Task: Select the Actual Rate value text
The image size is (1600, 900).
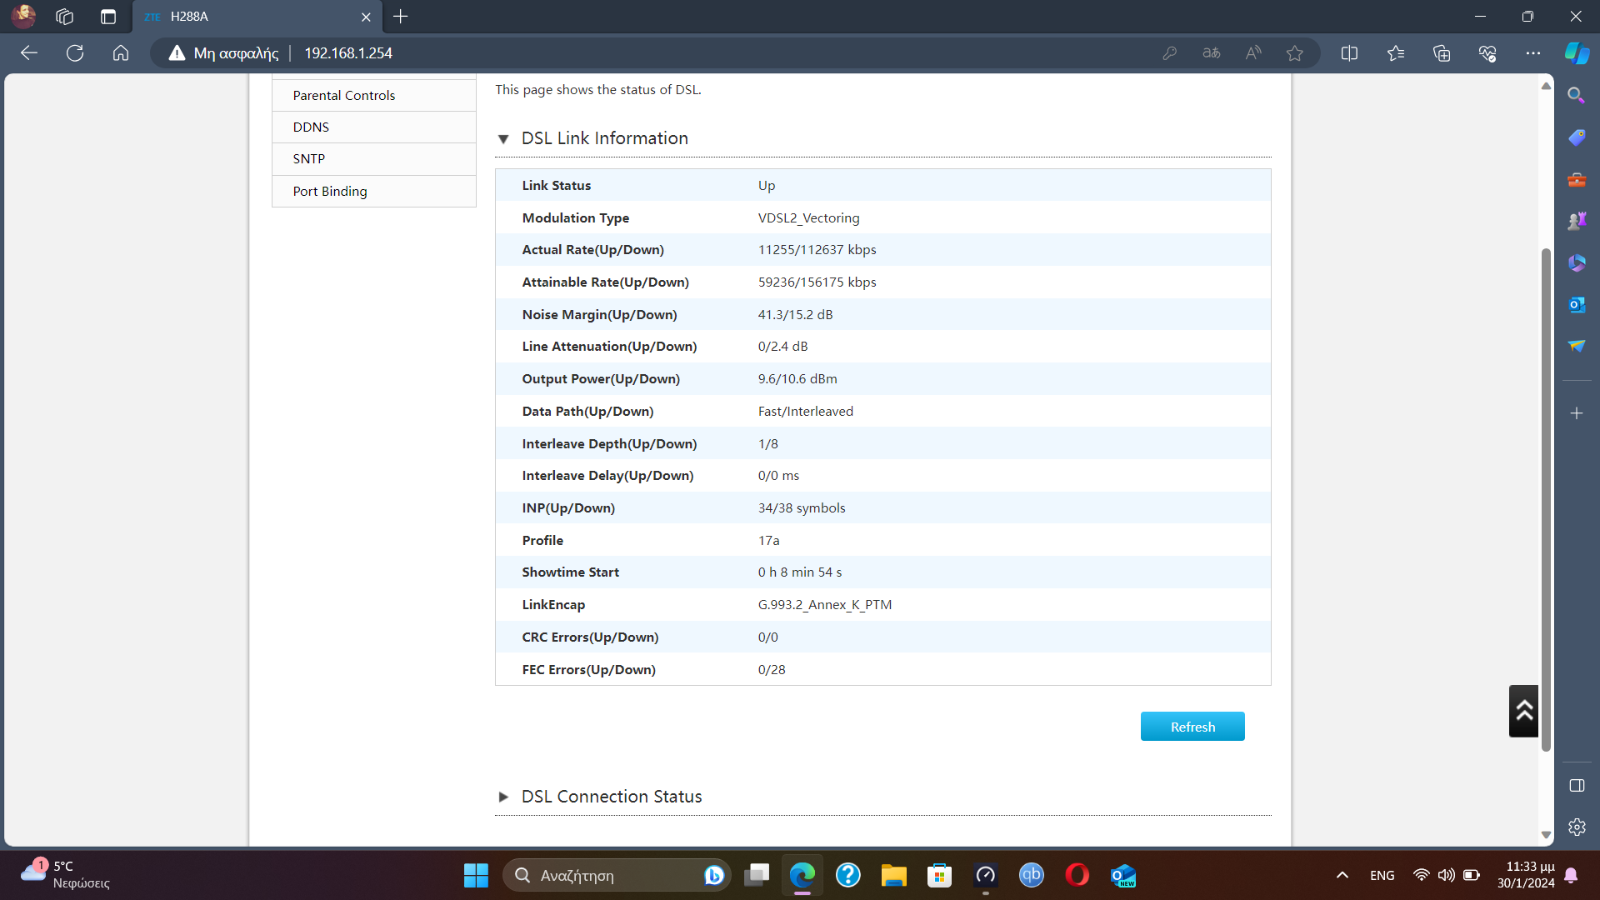Action: (817, 250)
